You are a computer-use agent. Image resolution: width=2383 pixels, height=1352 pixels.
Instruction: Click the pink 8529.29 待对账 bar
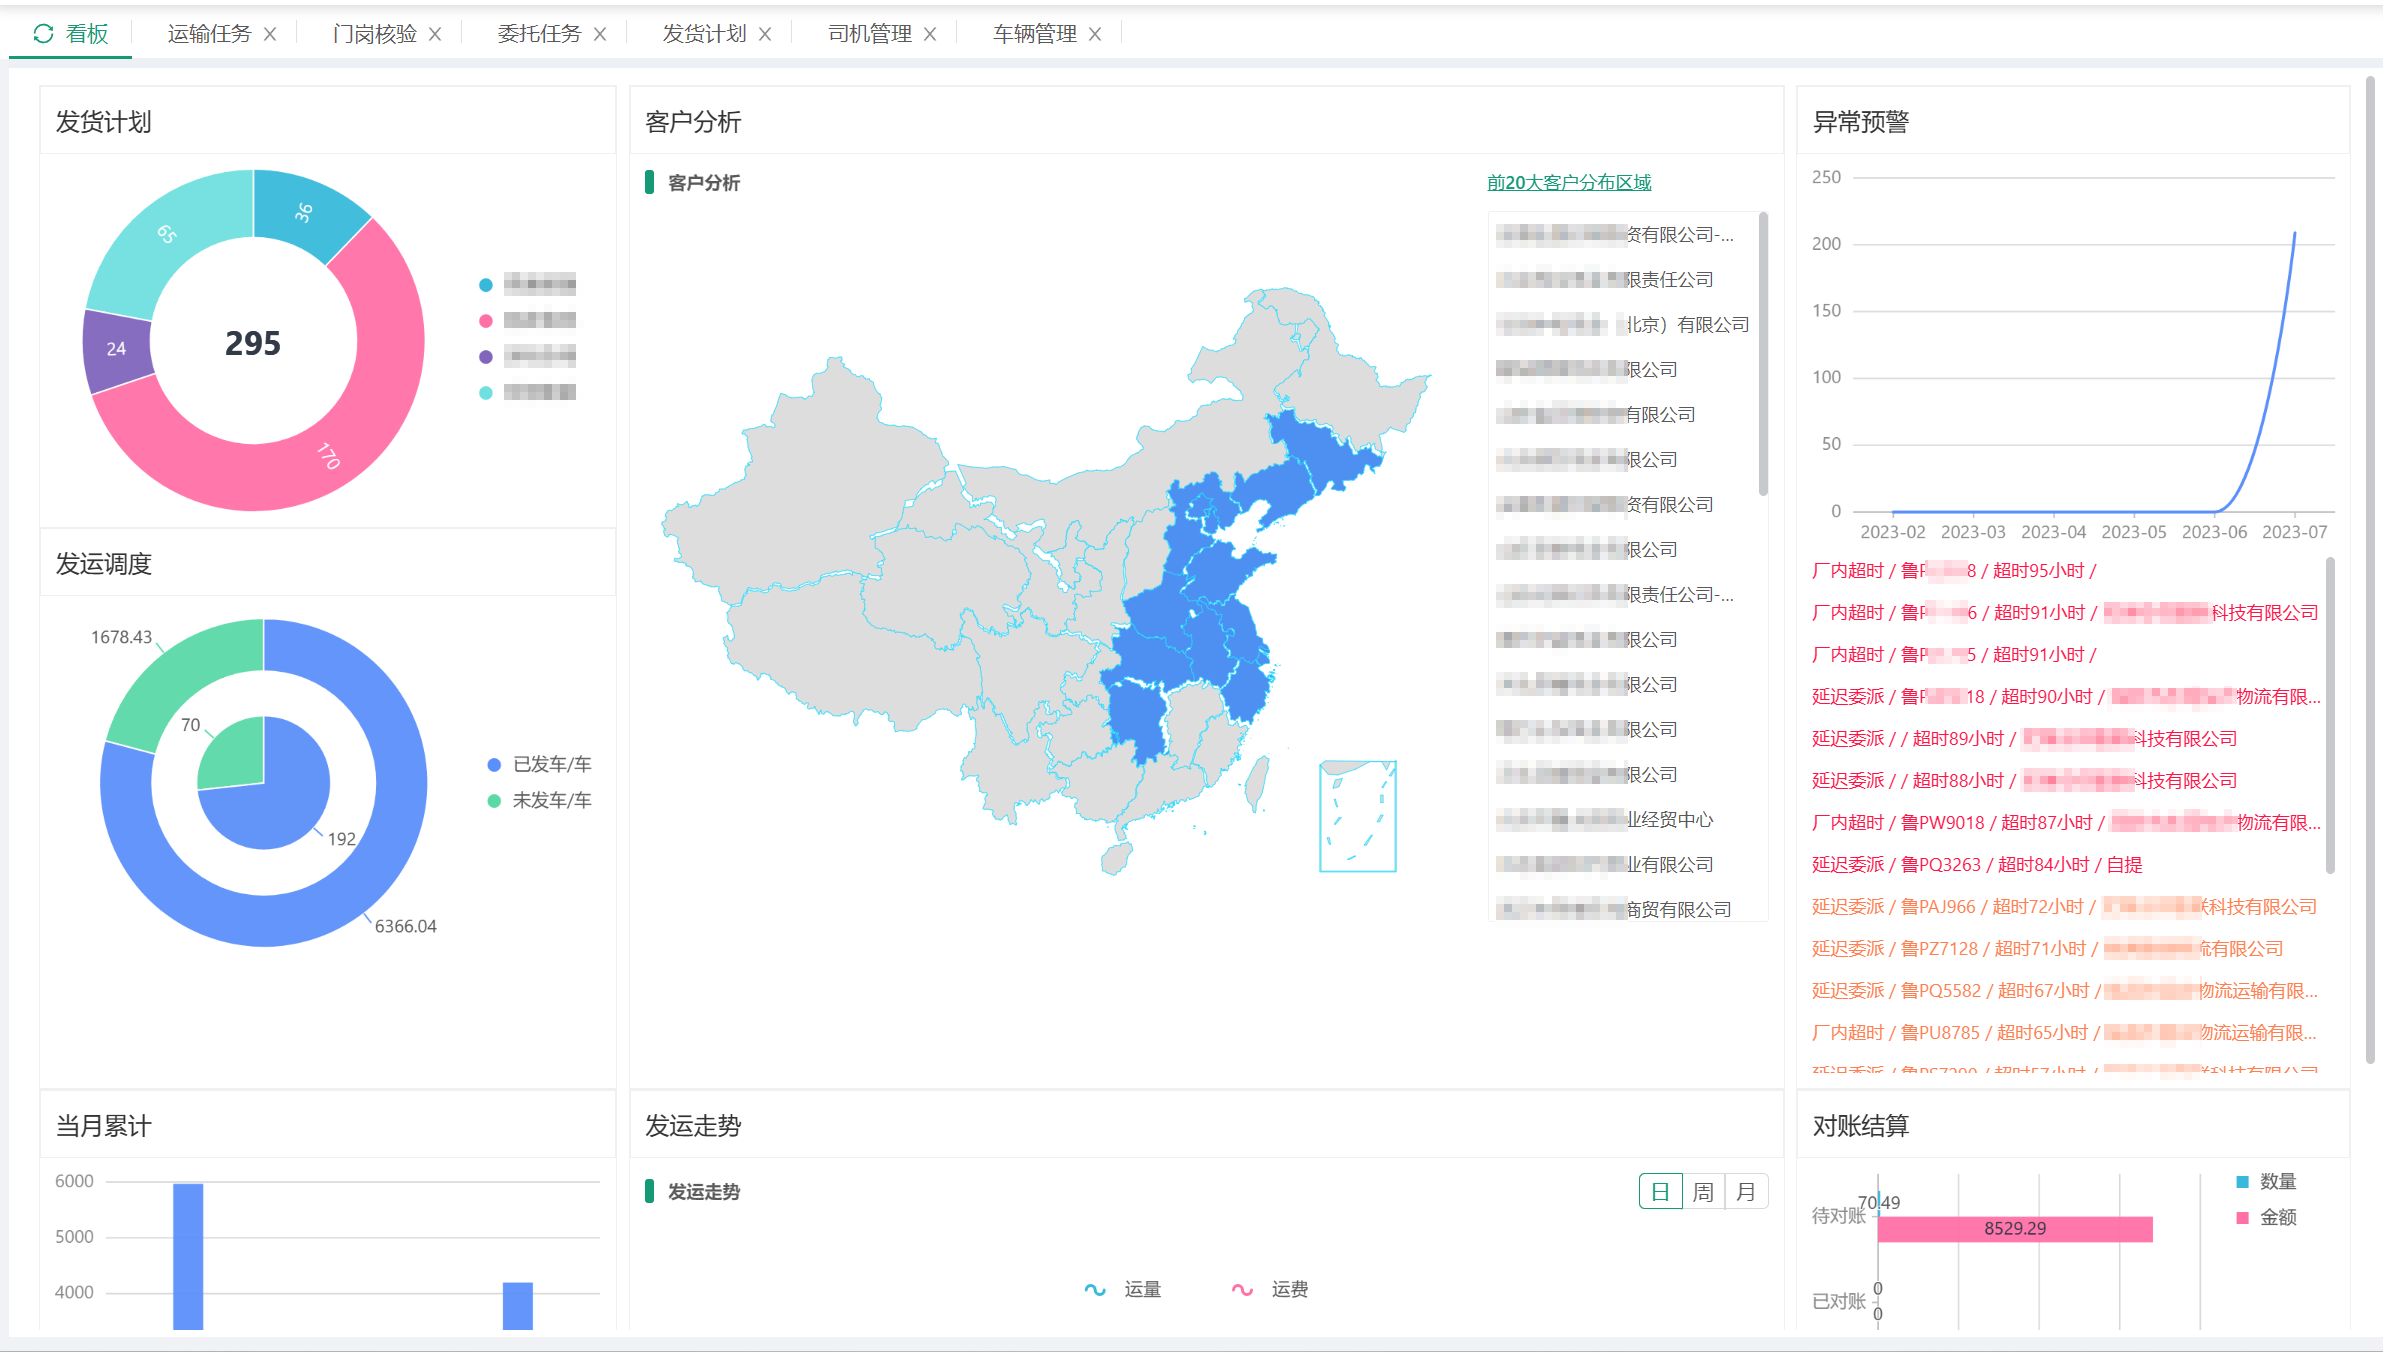click(x=2014, y=1228)
